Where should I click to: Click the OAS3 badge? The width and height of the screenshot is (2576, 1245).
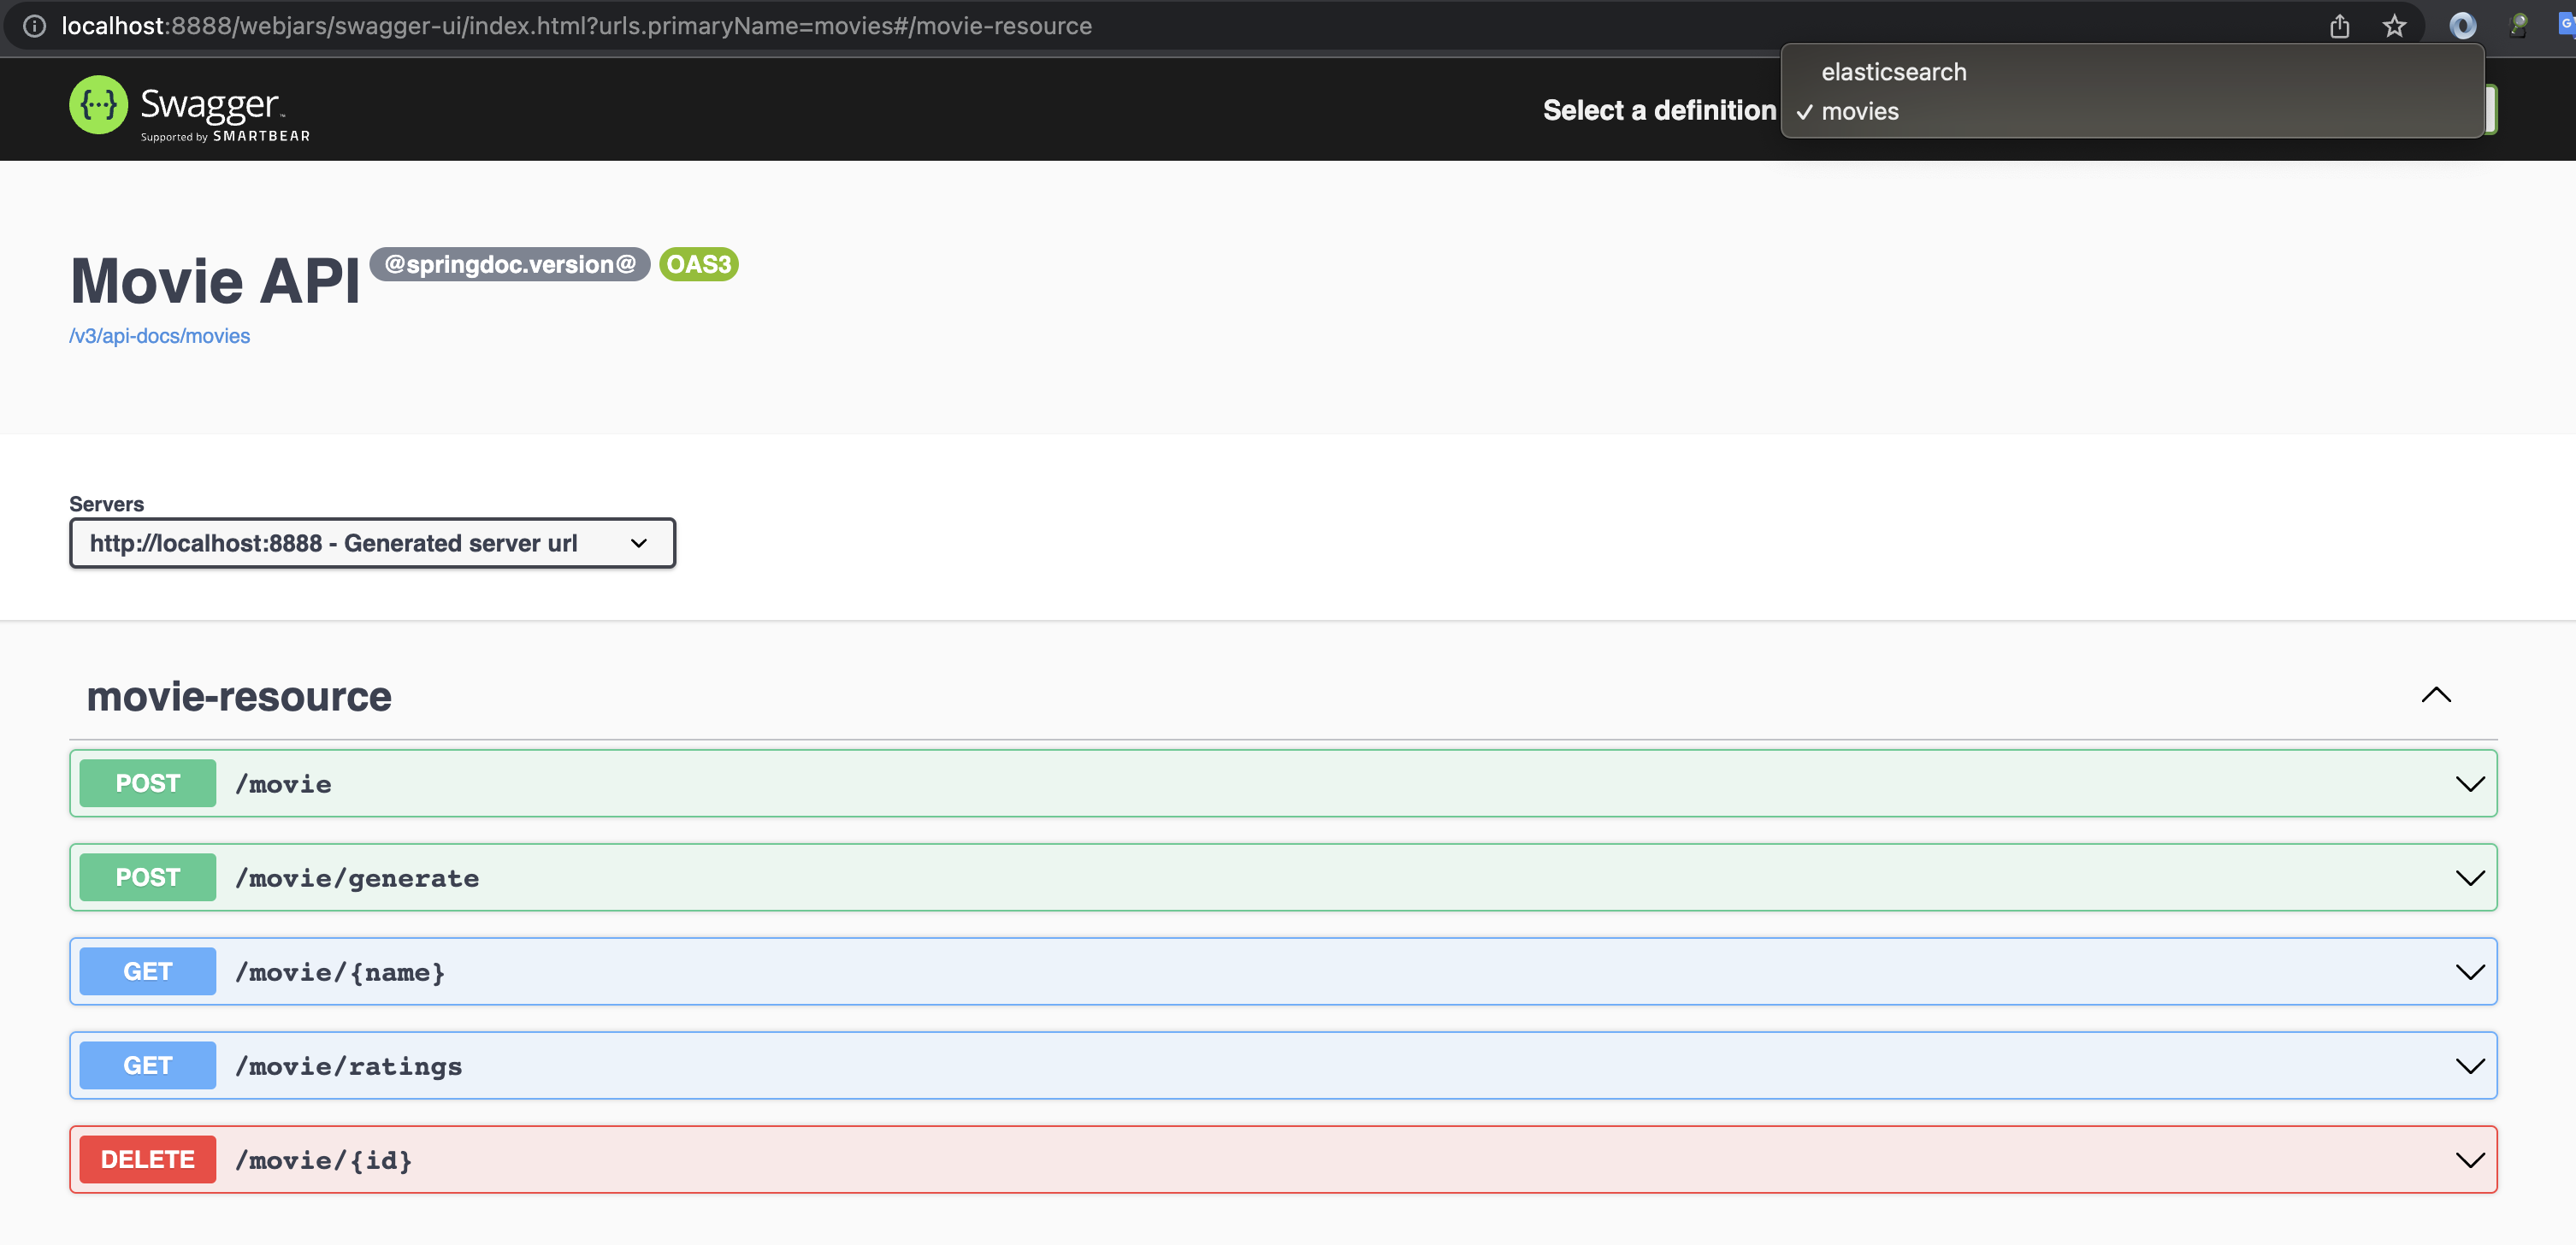point(698,264)
